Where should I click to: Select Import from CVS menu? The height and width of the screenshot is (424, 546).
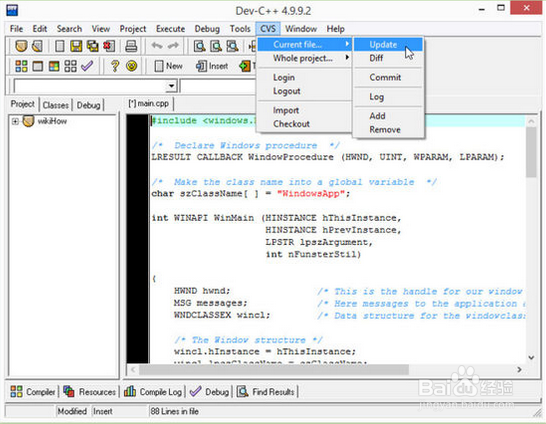click(303, 110)
